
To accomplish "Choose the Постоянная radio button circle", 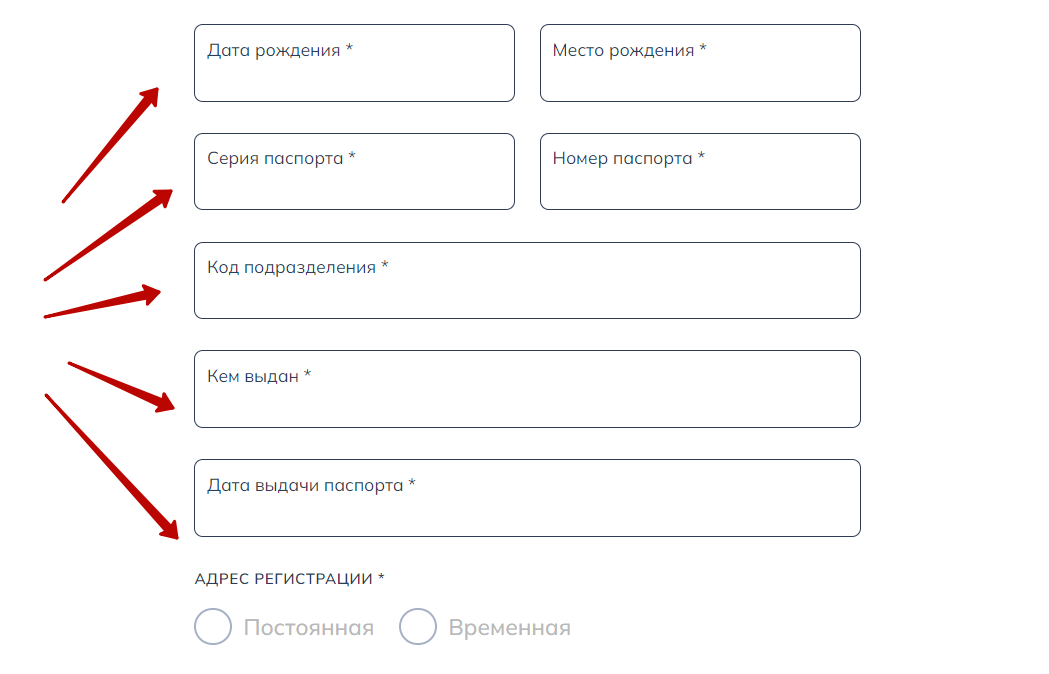I will pos(213,627).
